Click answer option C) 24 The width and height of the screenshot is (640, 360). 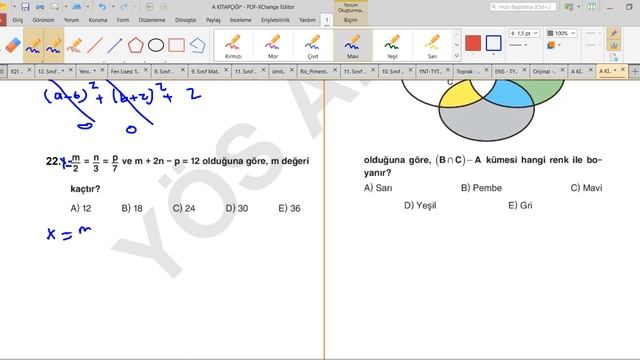coord(184,208)
